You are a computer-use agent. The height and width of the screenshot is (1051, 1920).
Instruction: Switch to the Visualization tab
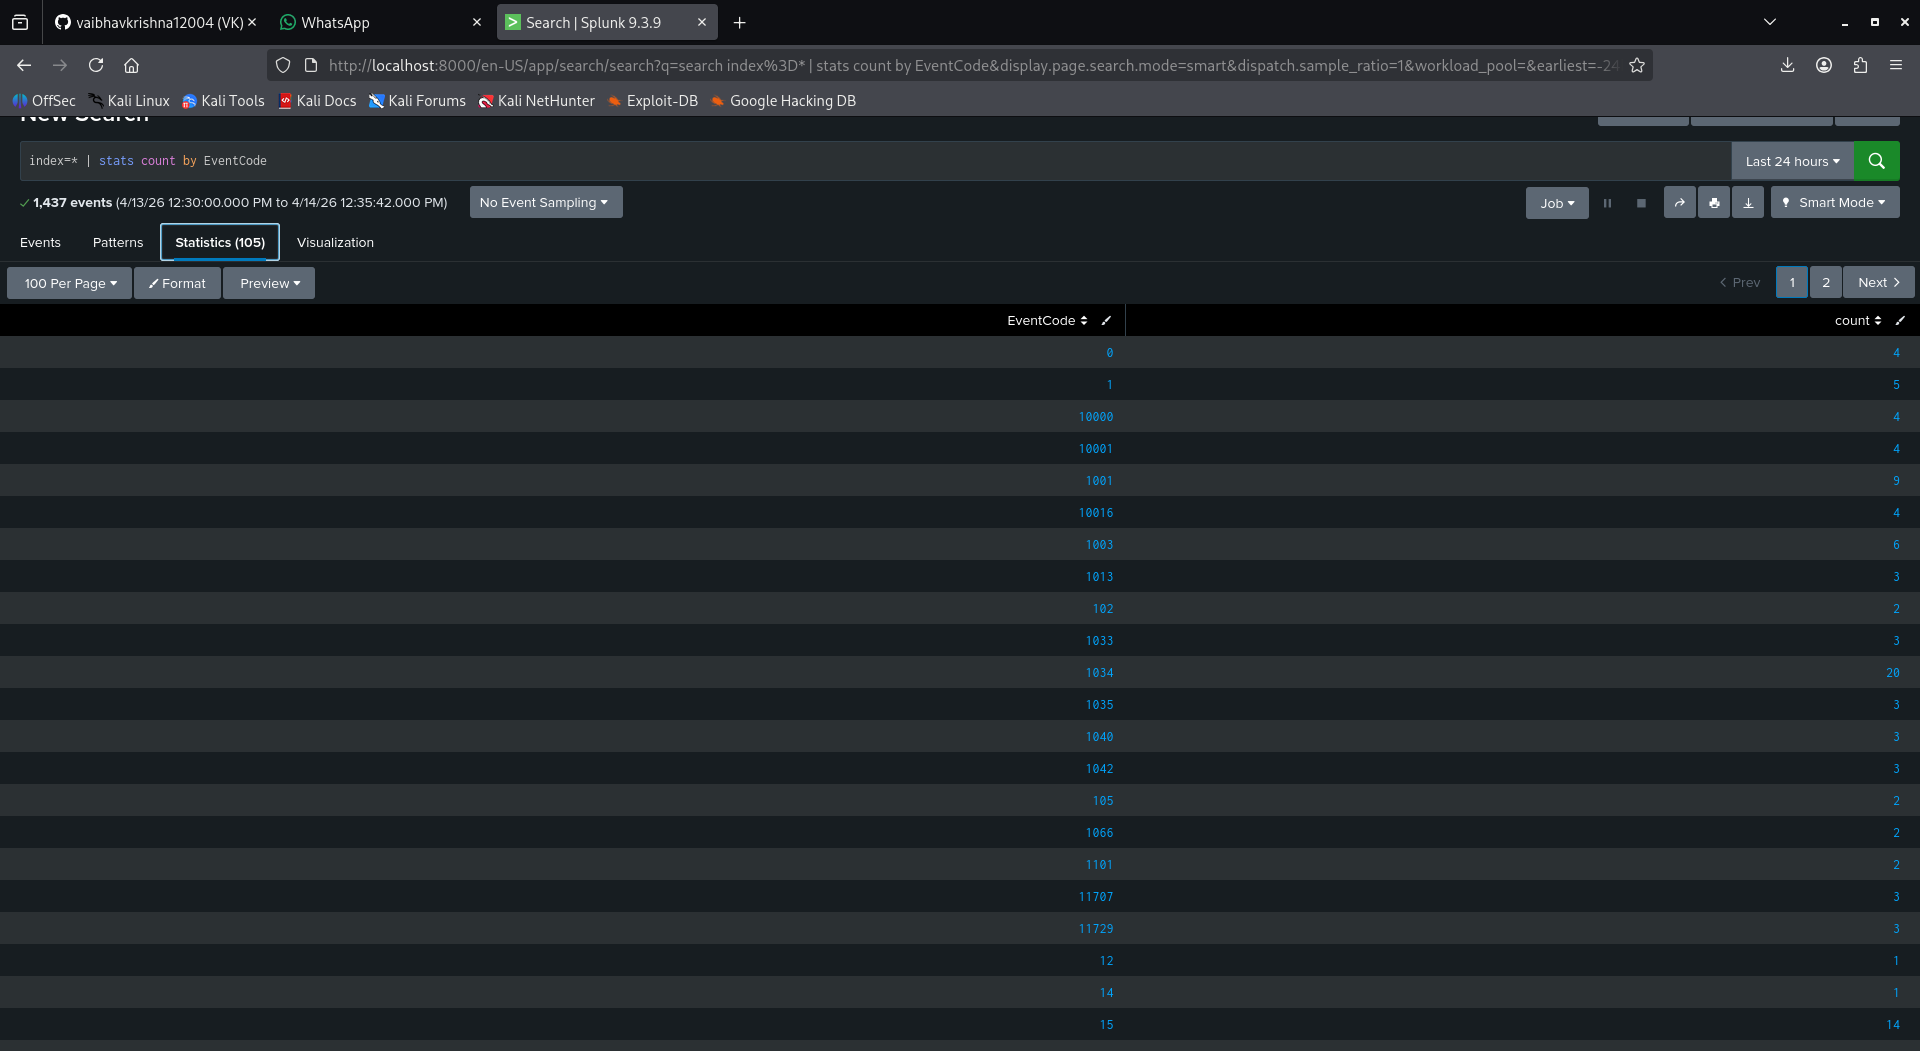pos(335,242)
